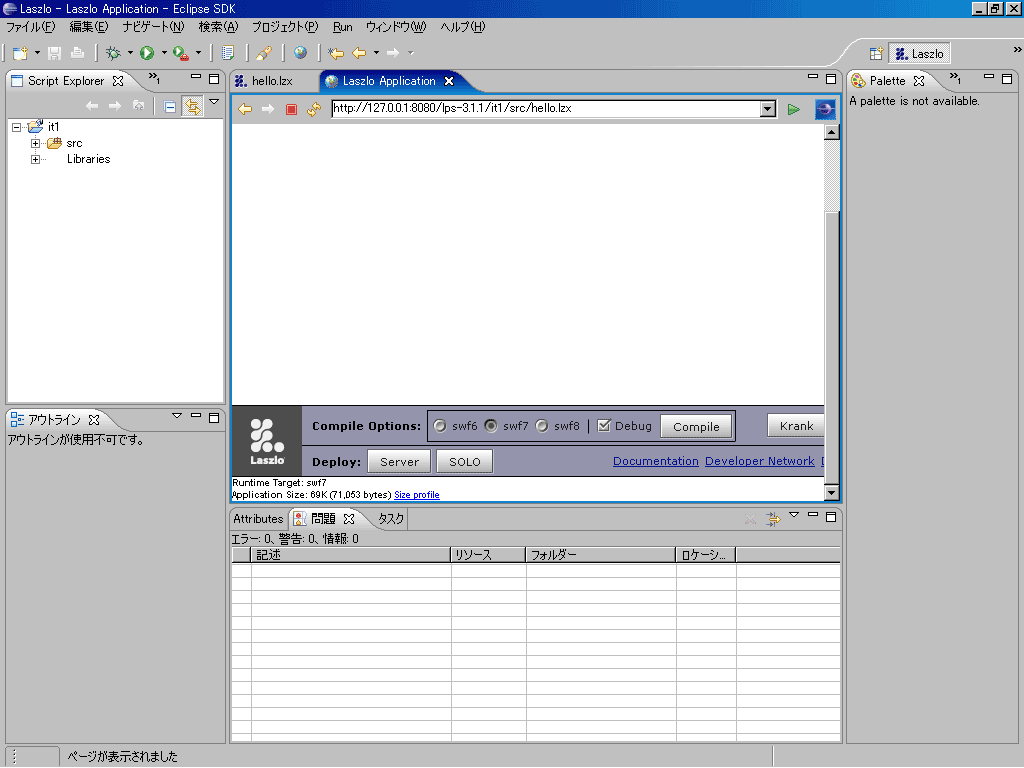1024x768 pixels.
Task: Click browser vertical scrollbar up arrow
Action: click(x=831, y=133)
